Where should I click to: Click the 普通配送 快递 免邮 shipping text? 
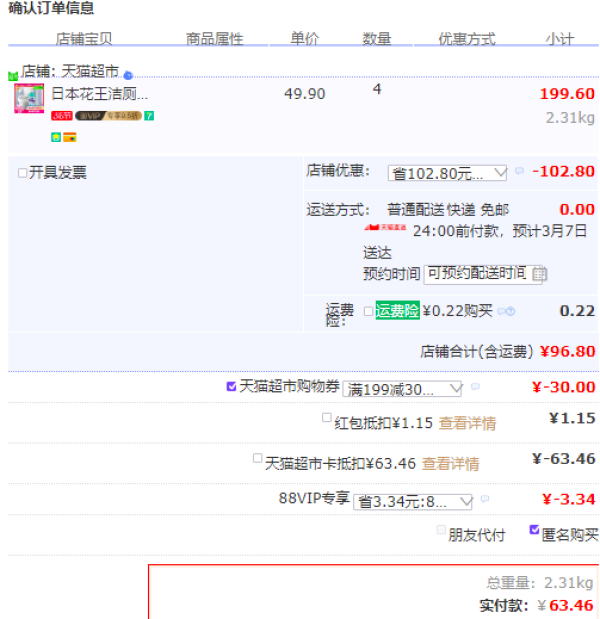click(448, 210)
